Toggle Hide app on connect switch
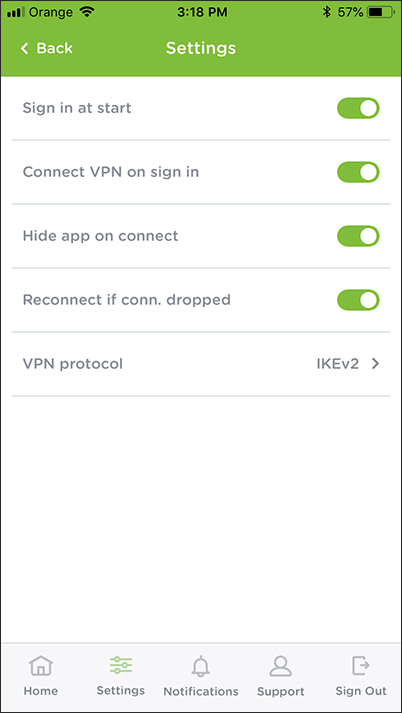The width and height of the screenshot is (402, 713). click(358, 236)
